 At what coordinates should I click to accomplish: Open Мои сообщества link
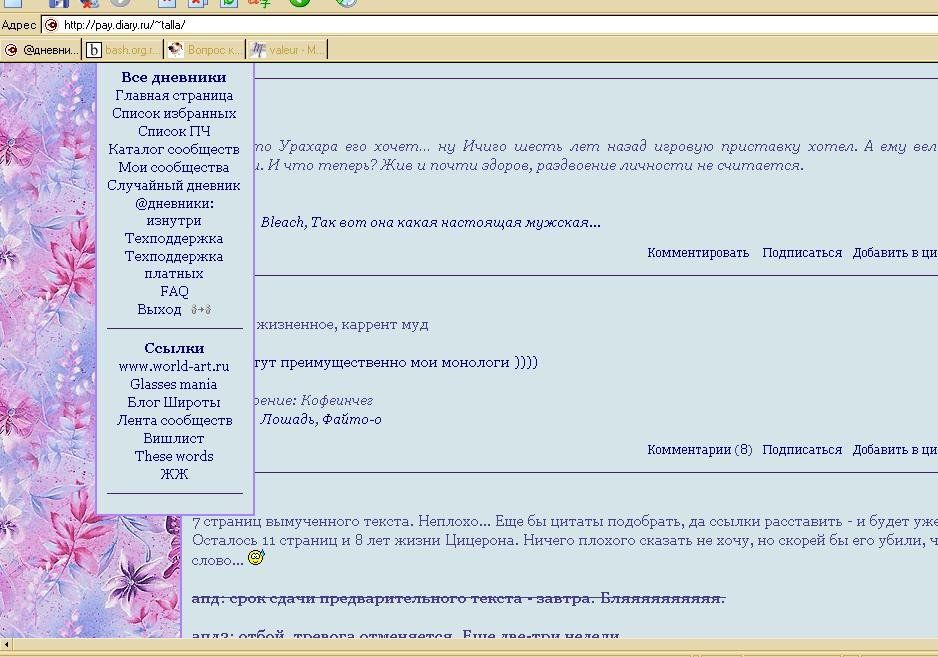click(x=174, y=168)
